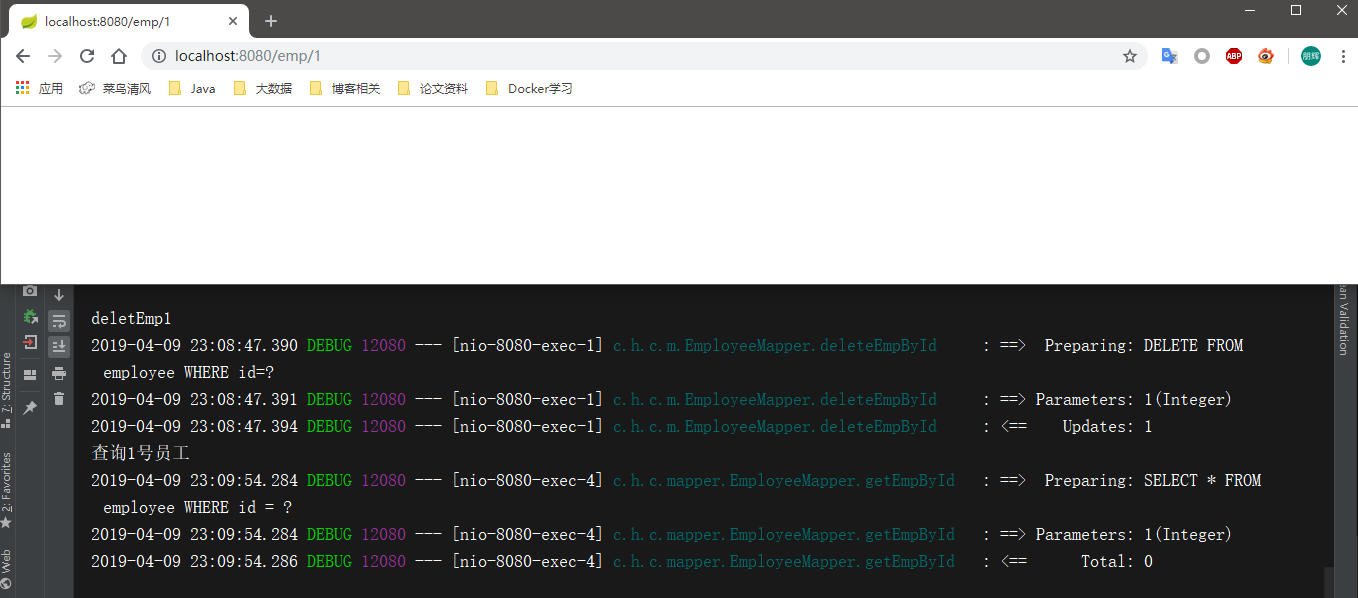This screenshot has width=1358, height=598.
Task: Open the Chrome home page
Action: 119,56
